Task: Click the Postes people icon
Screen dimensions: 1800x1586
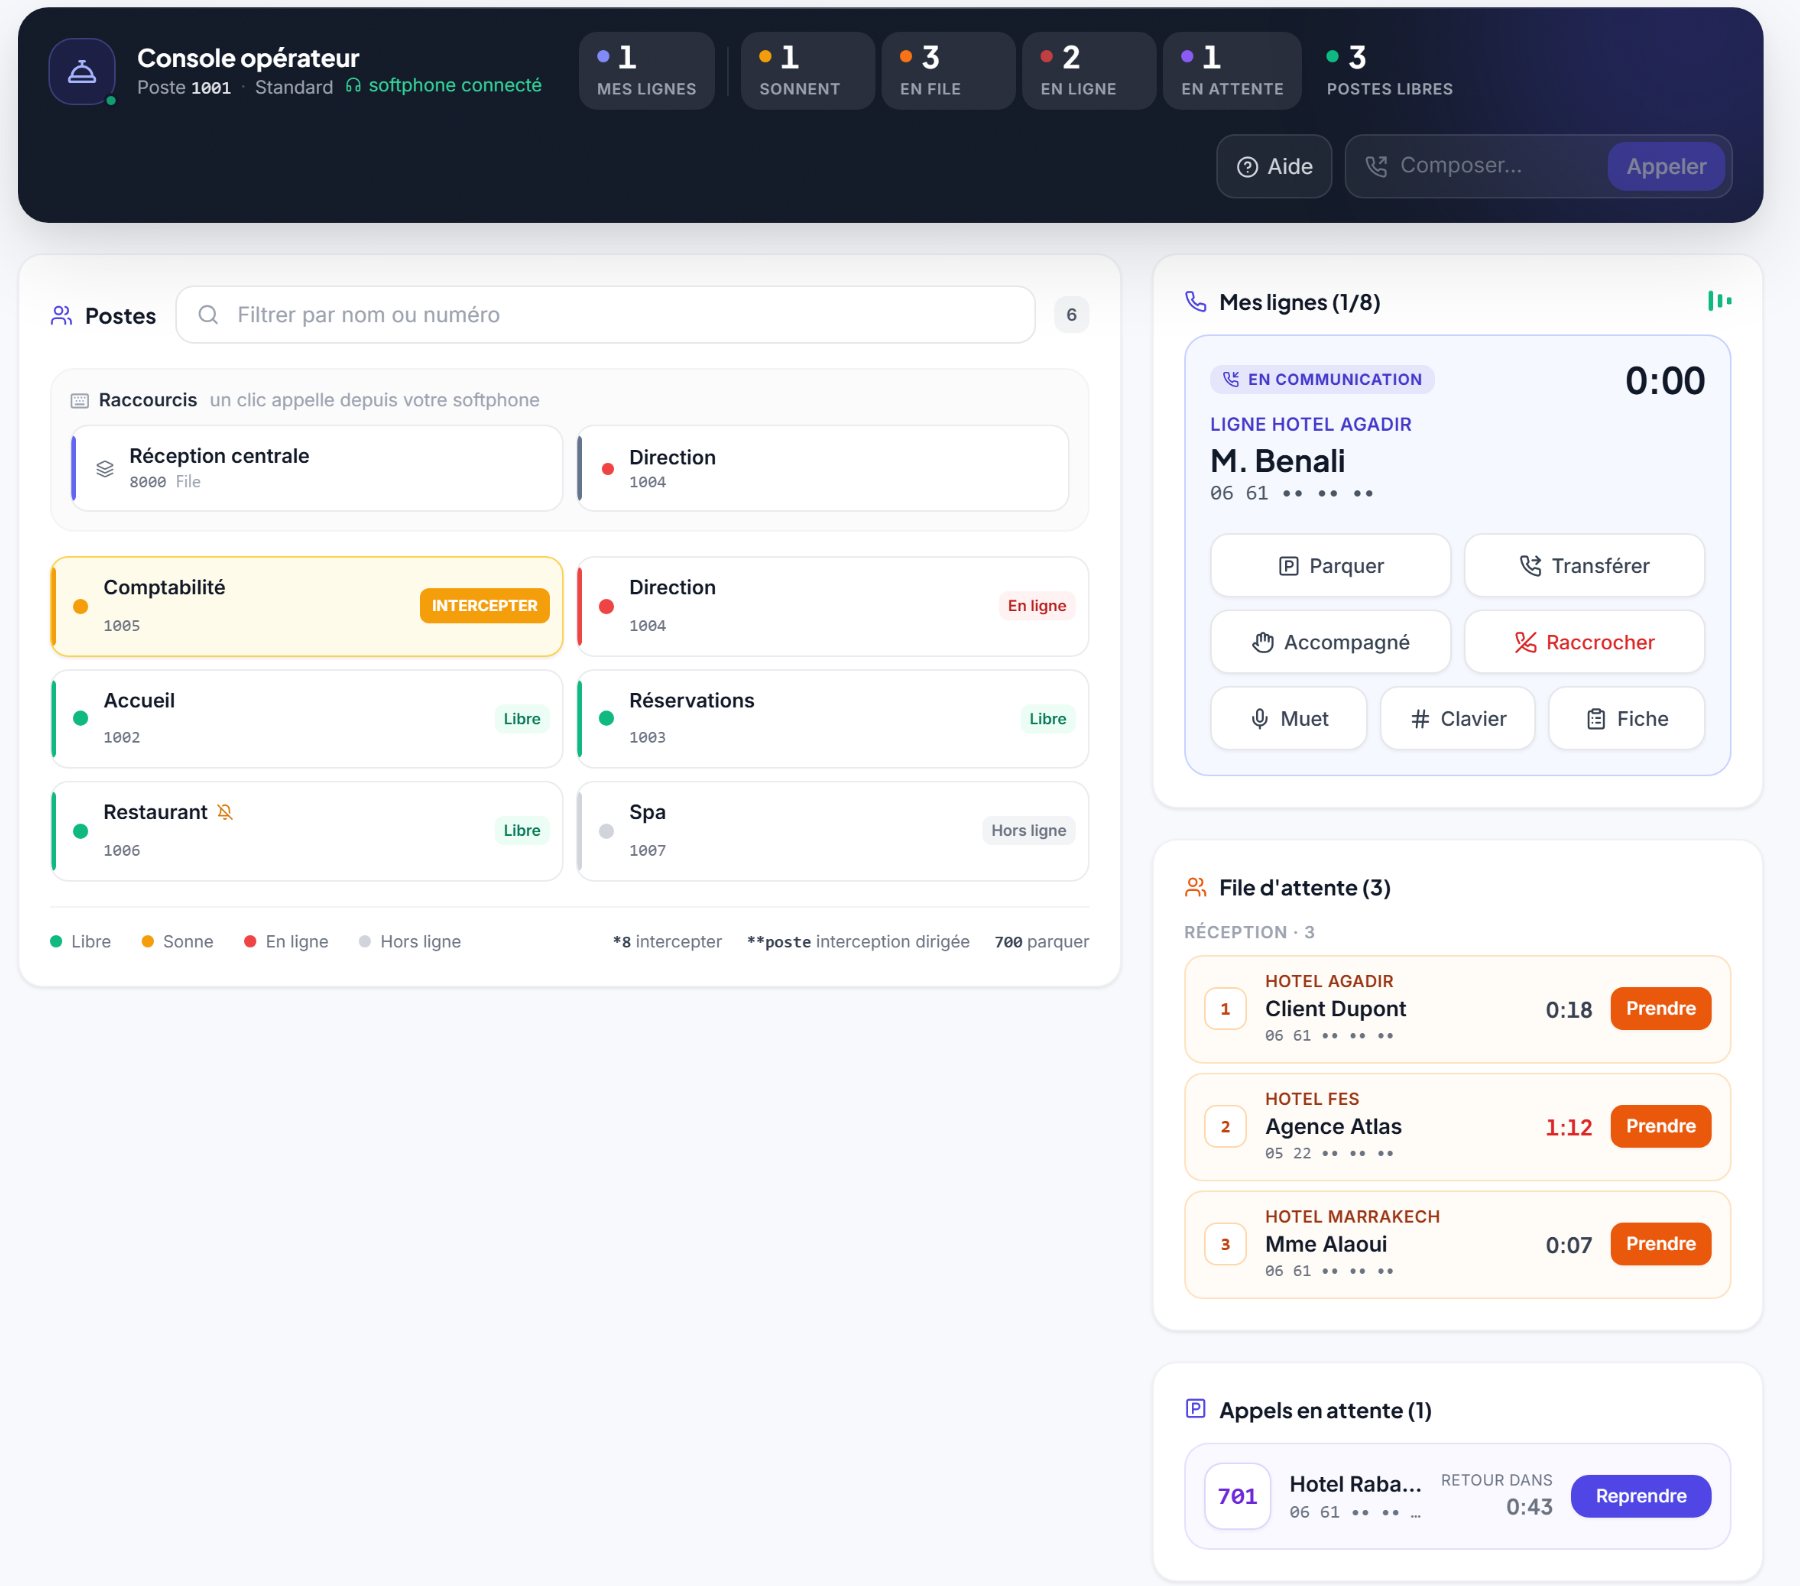Action: 62,316
